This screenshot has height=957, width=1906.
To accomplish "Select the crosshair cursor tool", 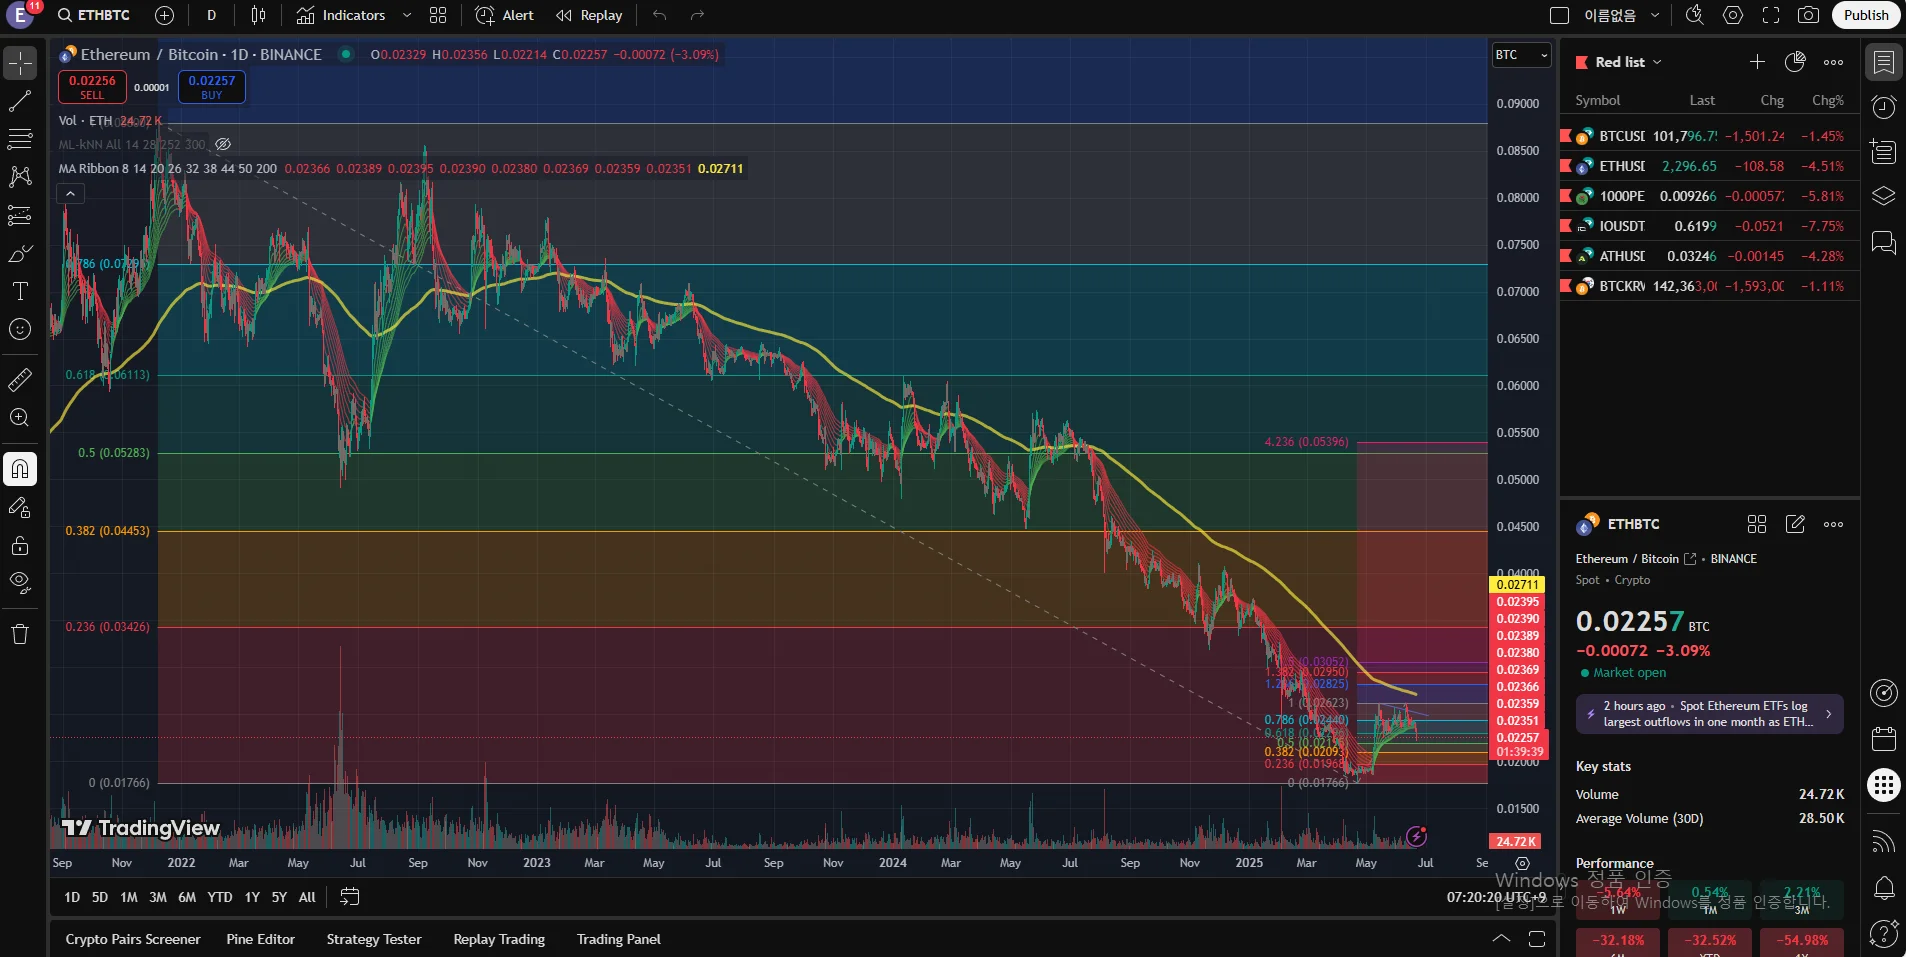I will [x=20, y=63].
